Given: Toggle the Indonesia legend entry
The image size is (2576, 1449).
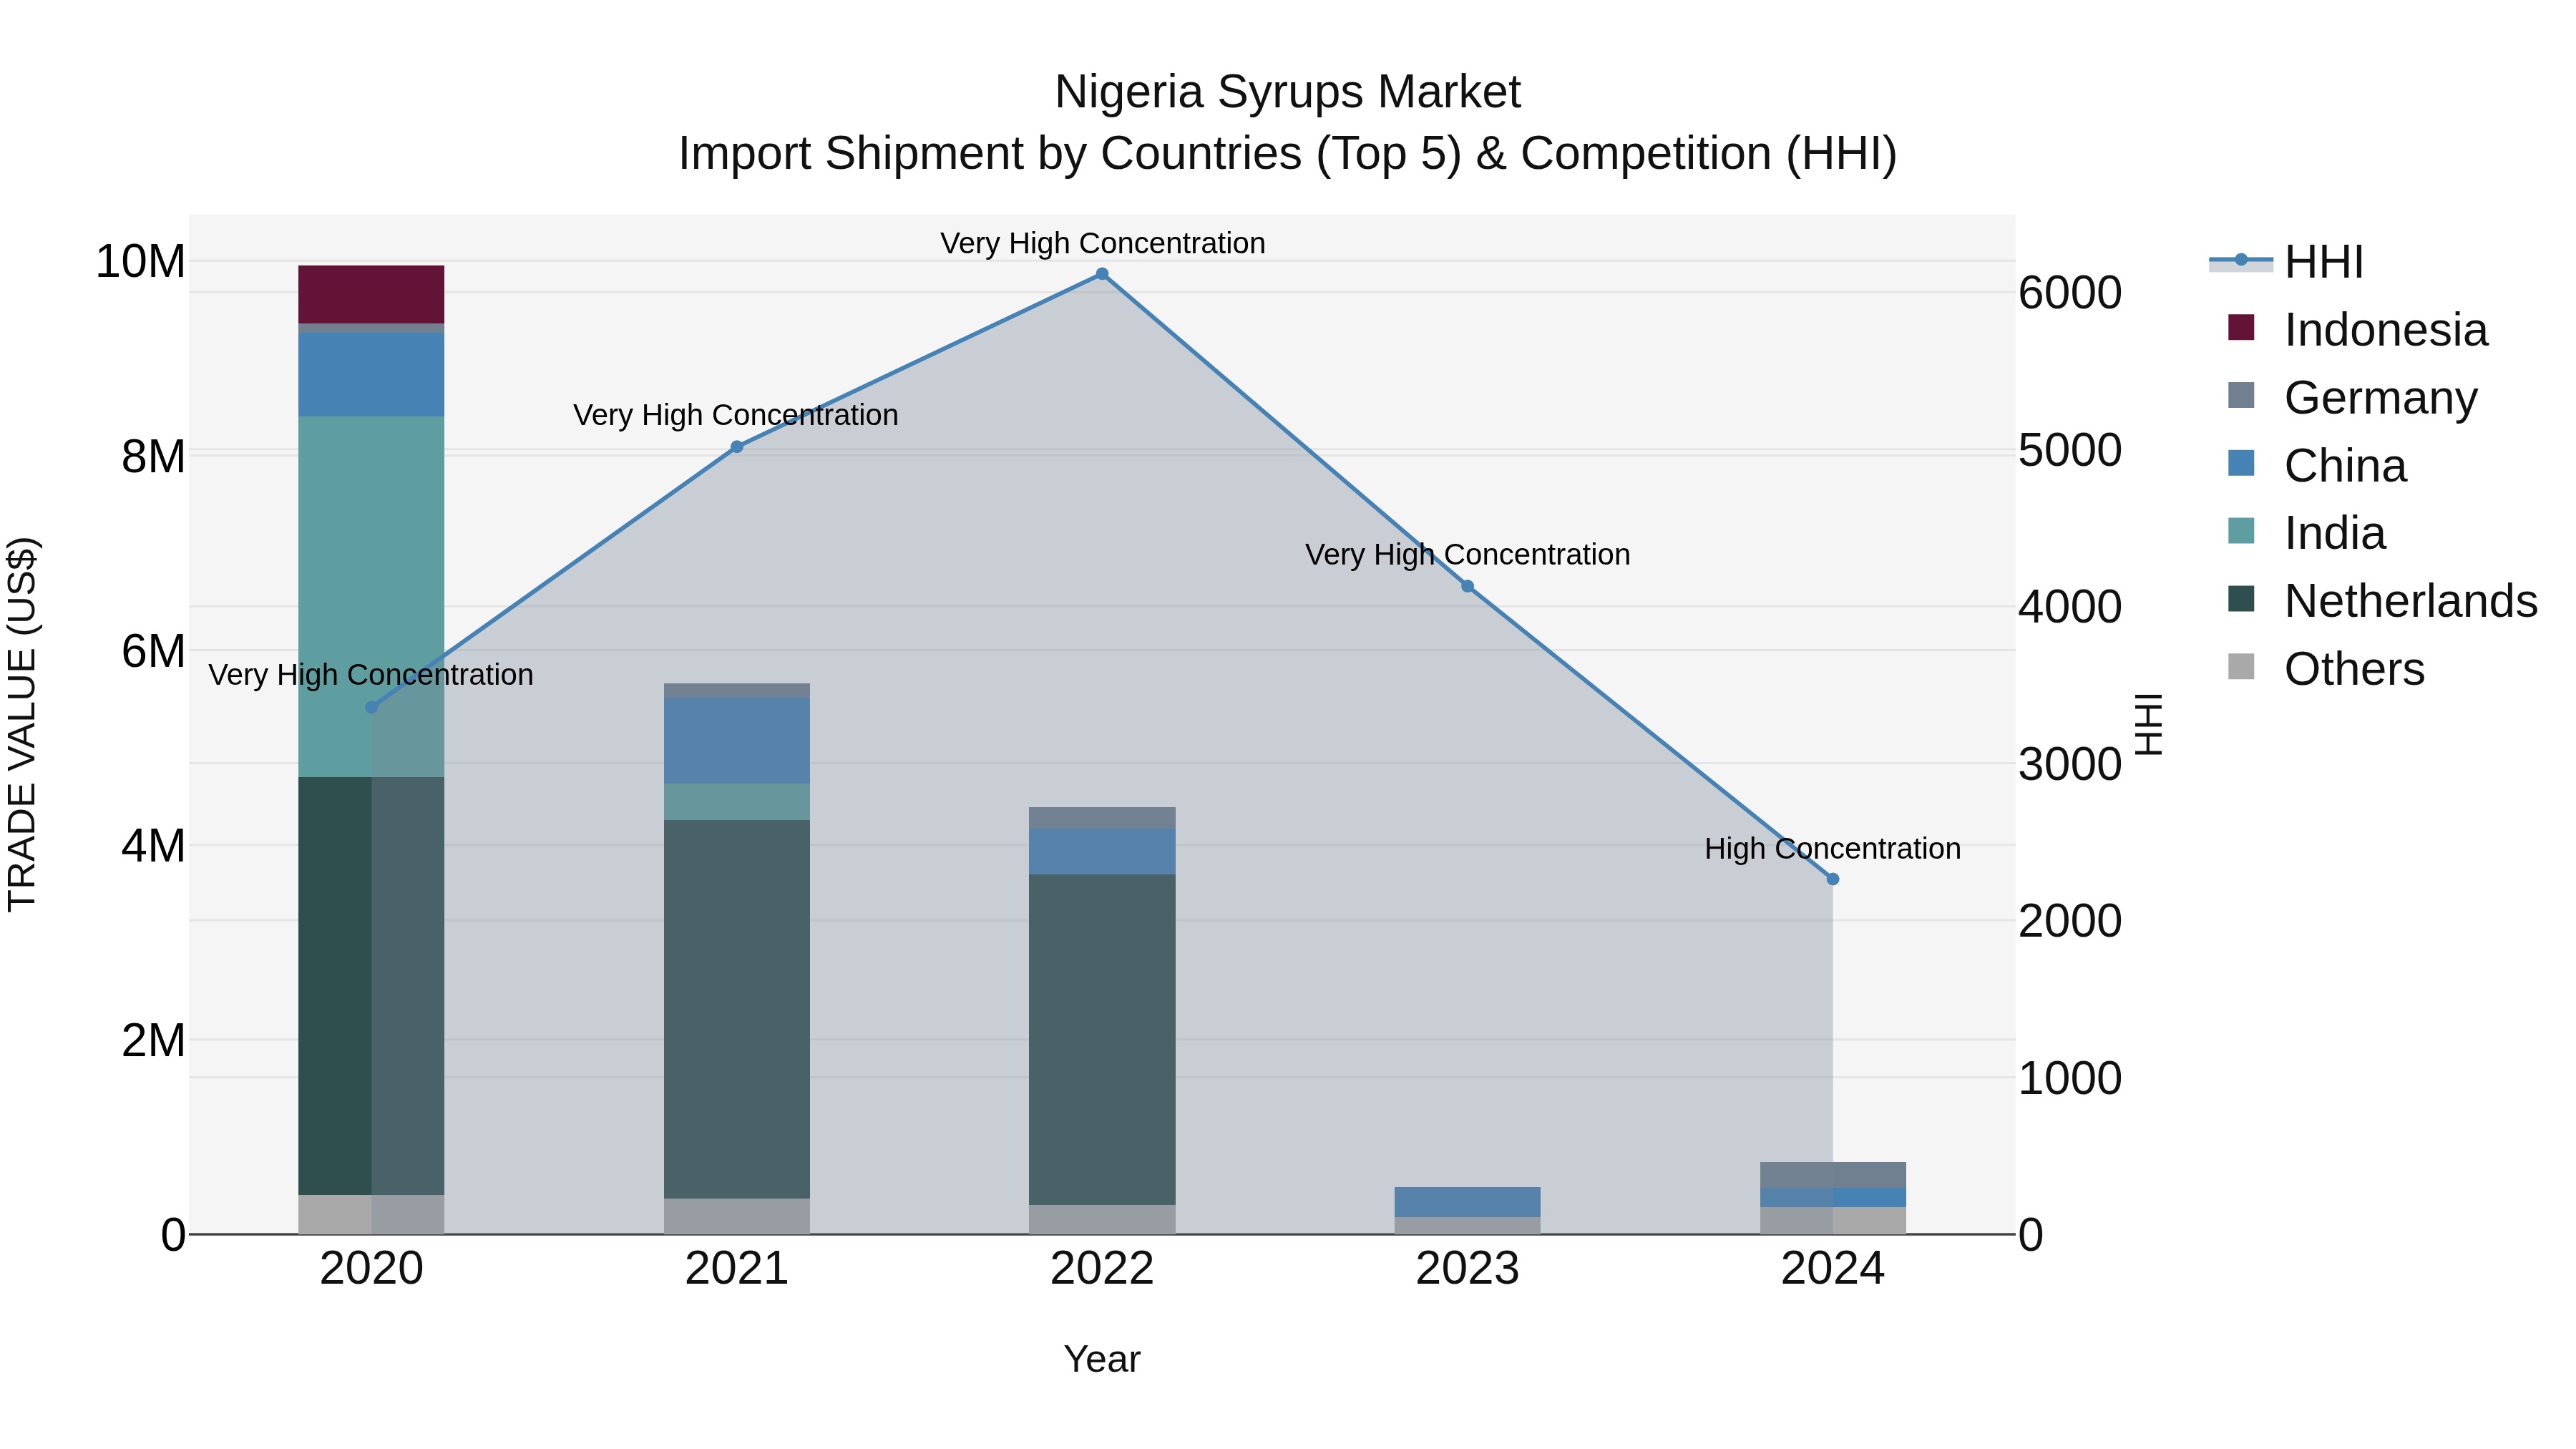Looking at the screenshot, I should click(x=2357, y=330).
